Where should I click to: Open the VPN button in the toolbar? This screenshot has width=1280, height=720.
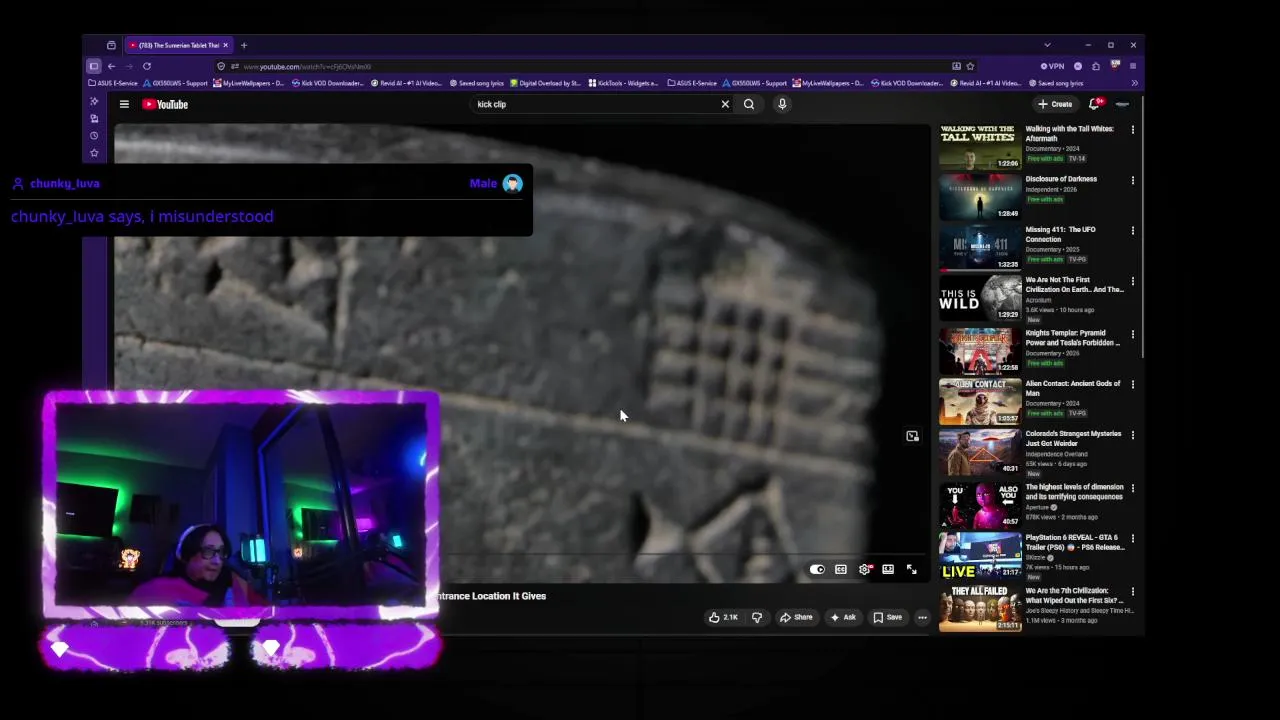[x=1053, y=66]
